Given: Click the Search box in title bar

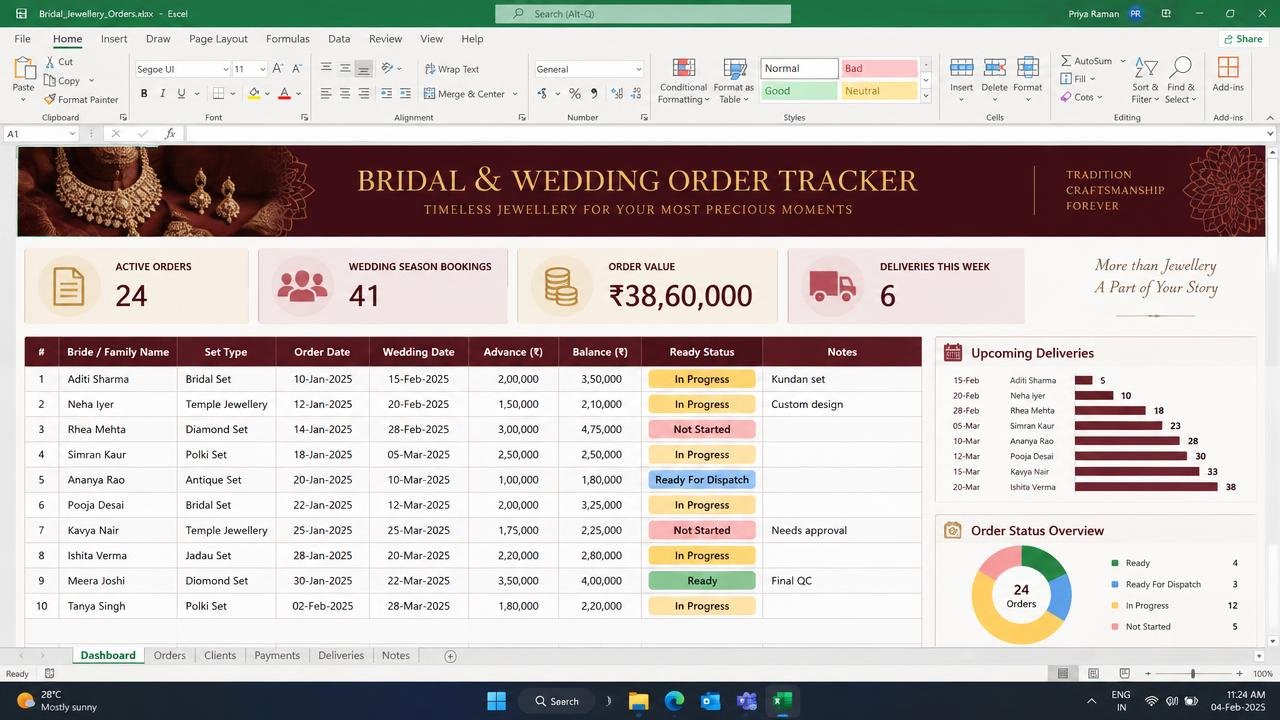Looking at the screenshot, I should 643,14.
